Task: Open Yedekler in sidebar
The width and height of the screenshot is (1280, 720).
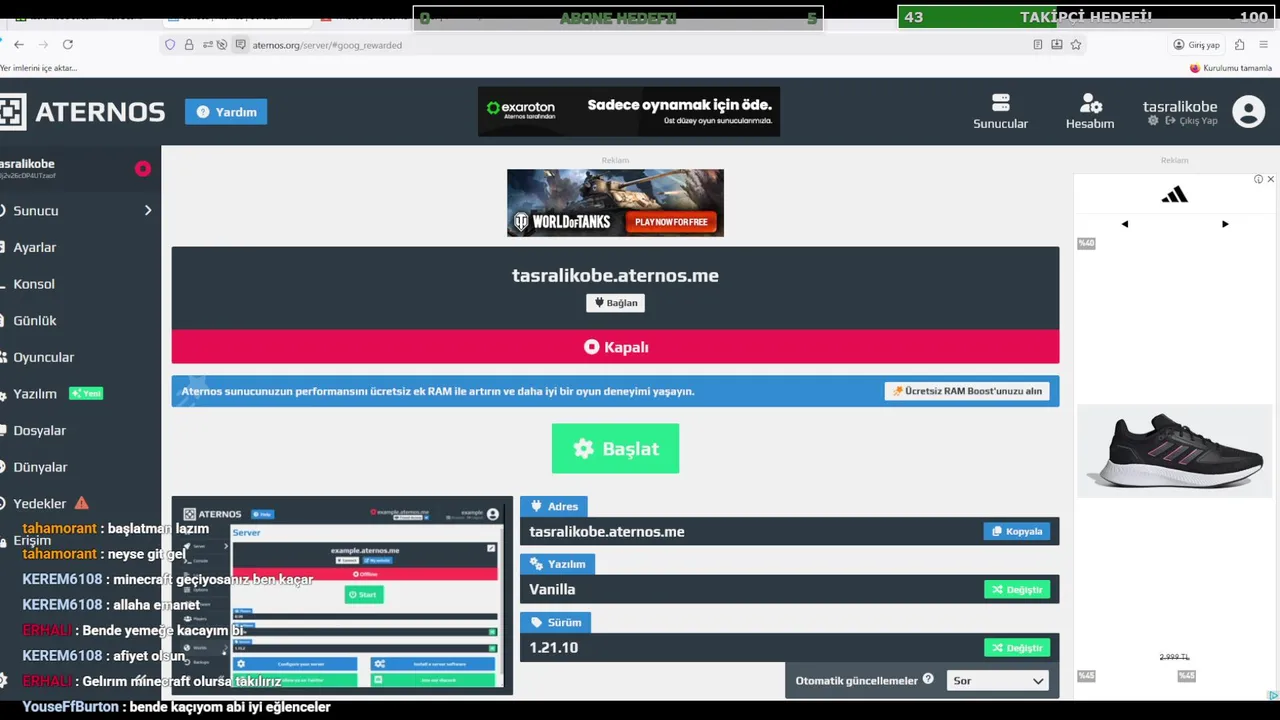Action: tap(40, 504)
